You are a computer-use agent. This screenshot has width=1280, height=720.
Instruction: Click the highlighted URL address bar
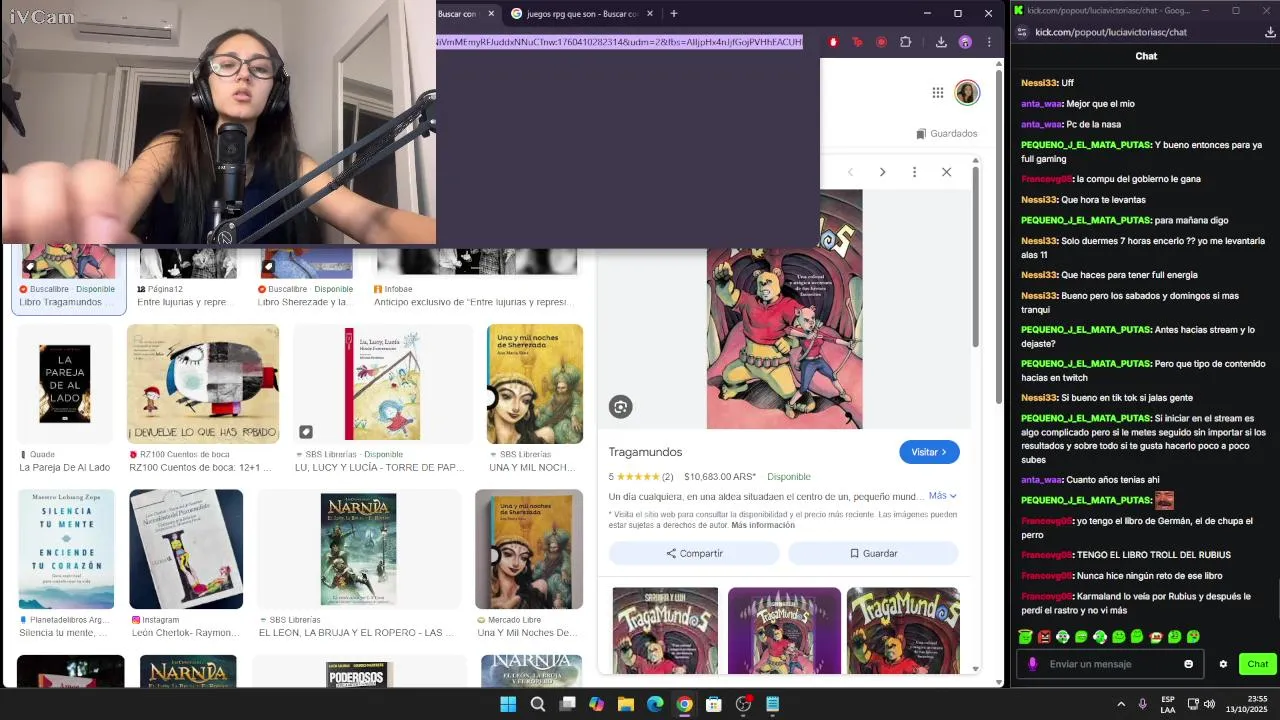(619, 42)
